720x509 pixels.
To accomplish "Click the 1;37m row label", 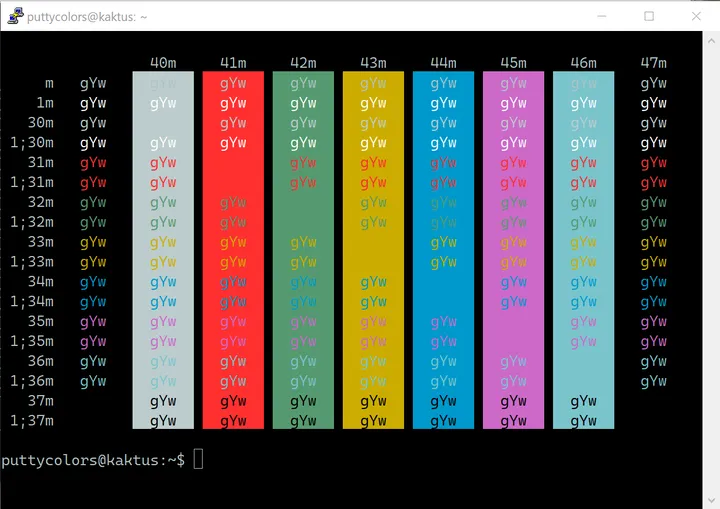I will 32,421.
